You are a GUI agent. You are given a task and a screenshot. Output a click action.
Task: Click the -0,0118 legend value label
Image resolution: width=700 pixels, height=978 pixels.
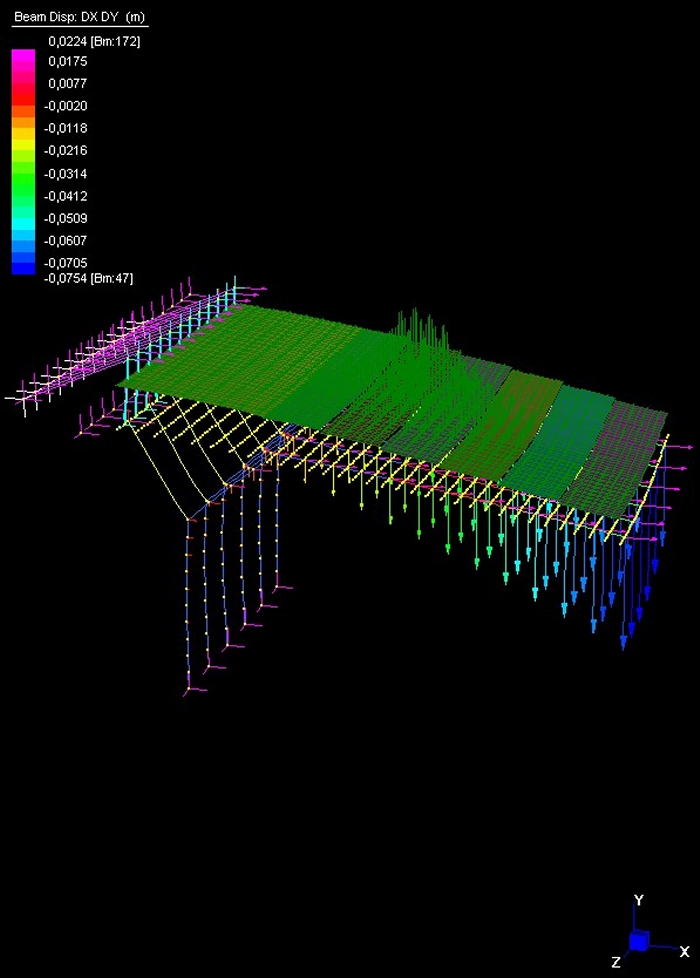(66, 128)
